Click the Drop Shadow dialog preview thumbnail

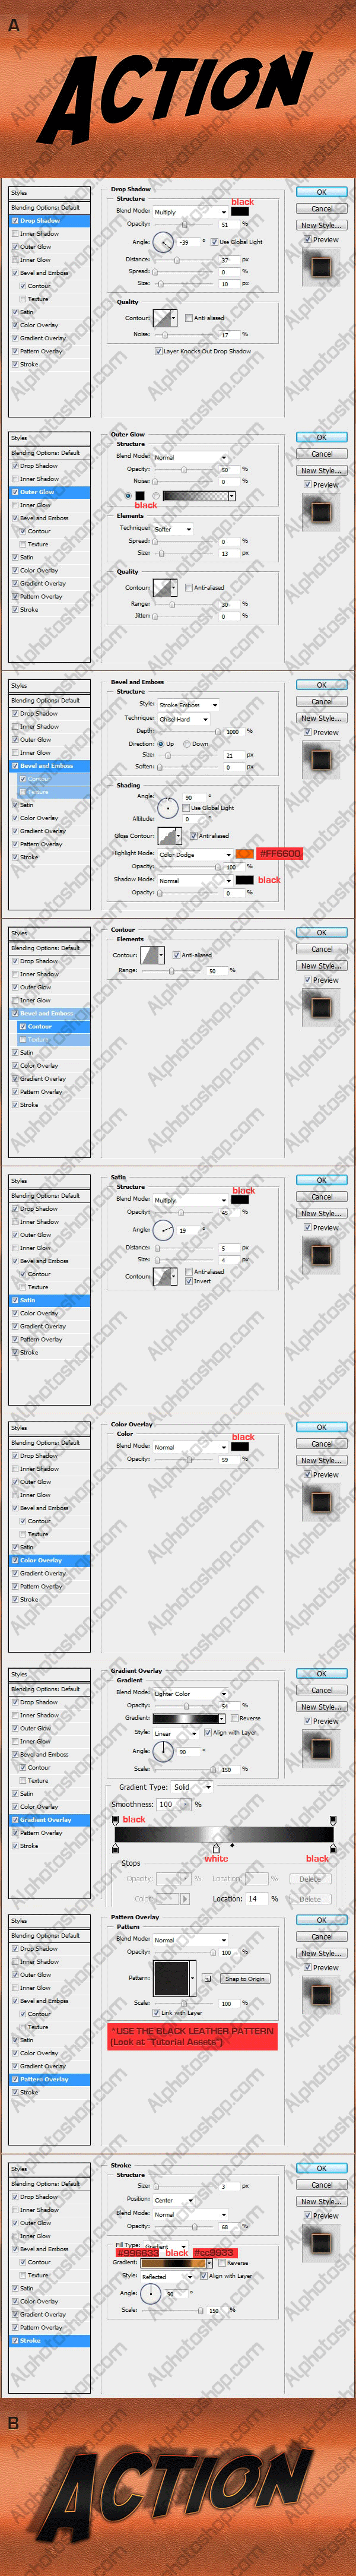(320, 266)
